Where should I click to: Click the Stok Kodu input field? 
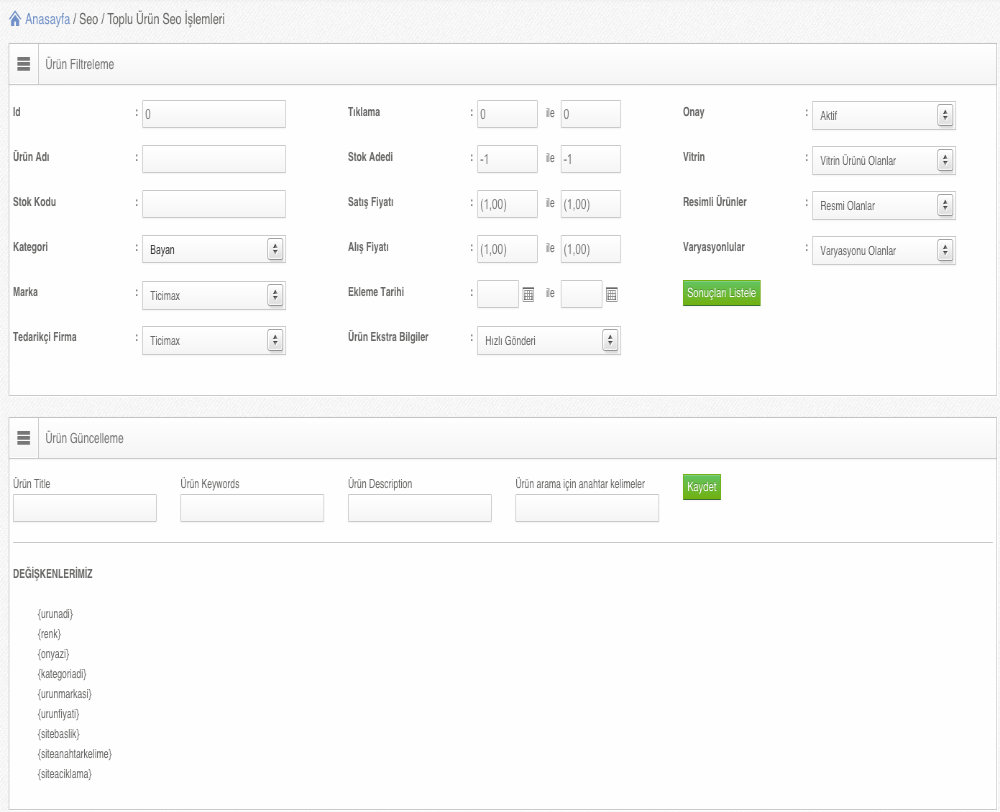[x=214, y=204]
